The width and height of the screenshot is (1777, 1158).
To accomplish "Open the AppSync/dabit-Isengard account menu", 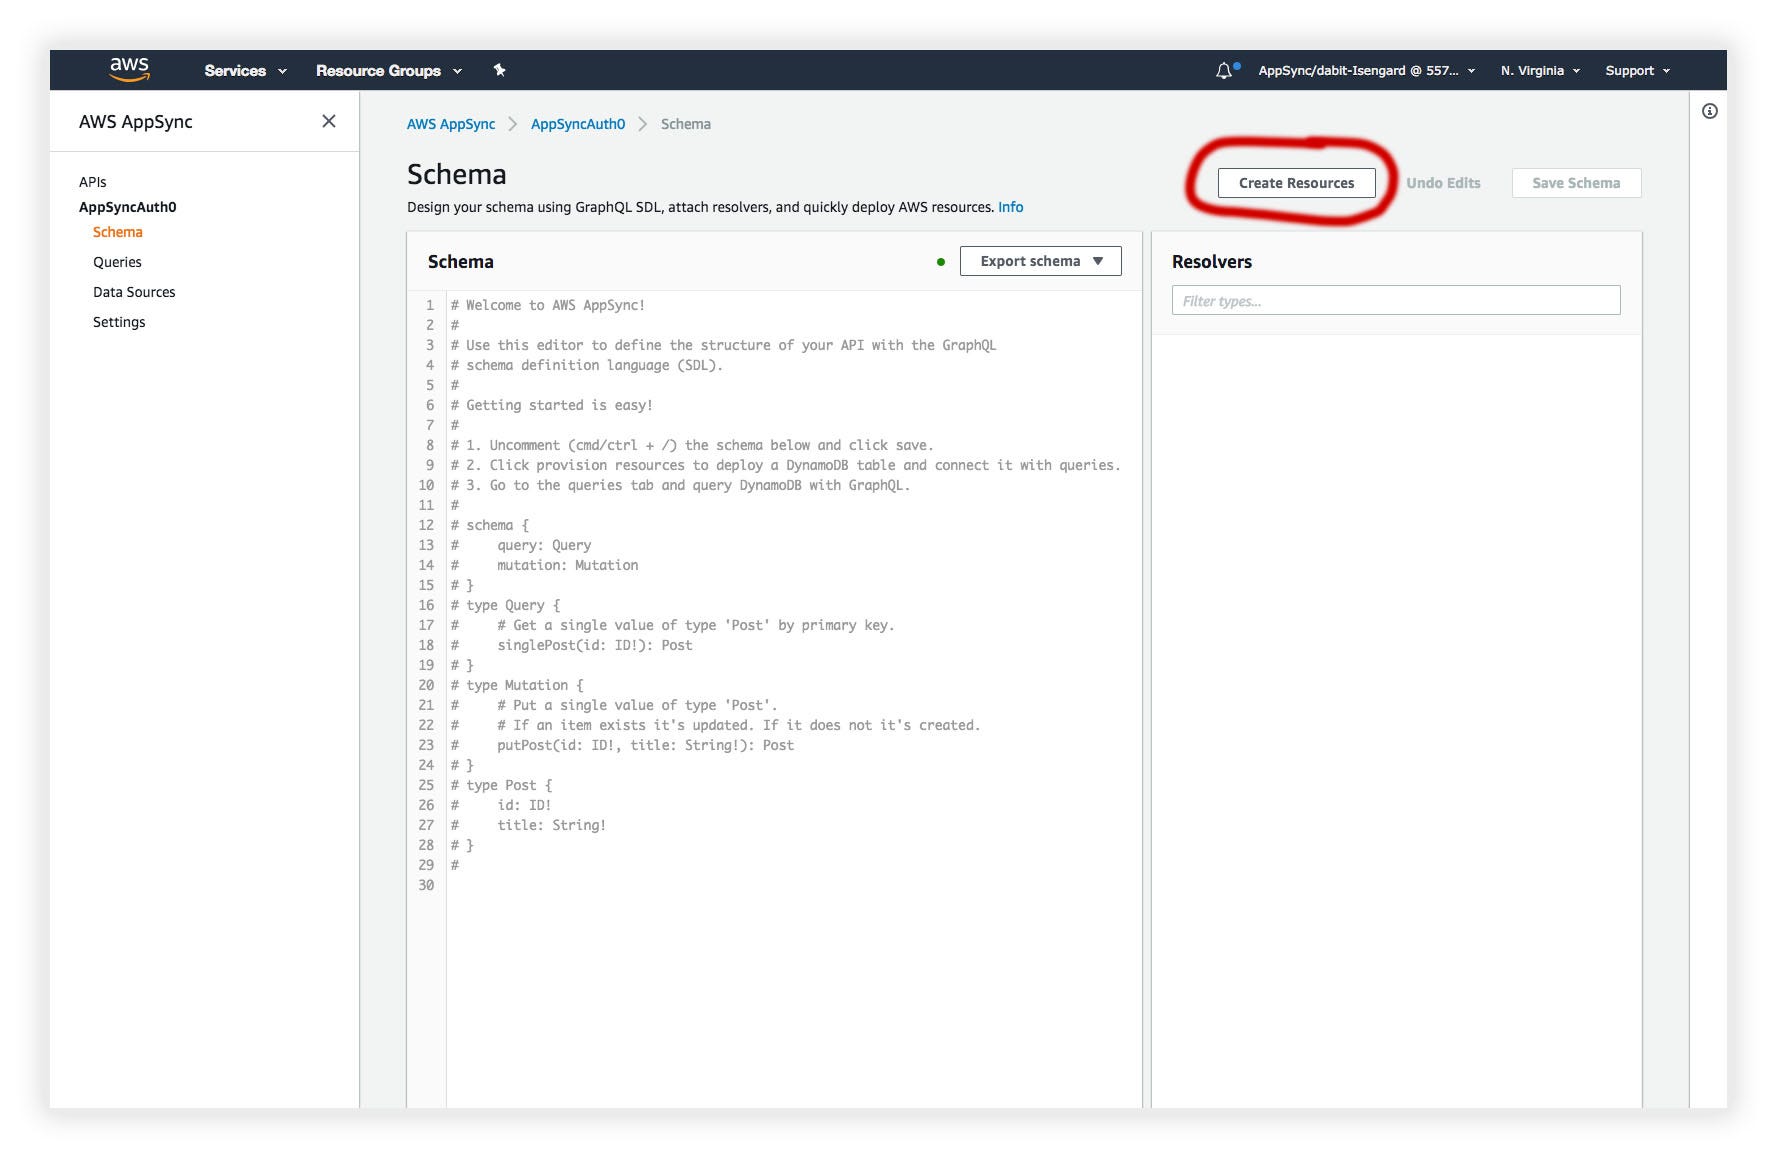I will coord(1366,70).
